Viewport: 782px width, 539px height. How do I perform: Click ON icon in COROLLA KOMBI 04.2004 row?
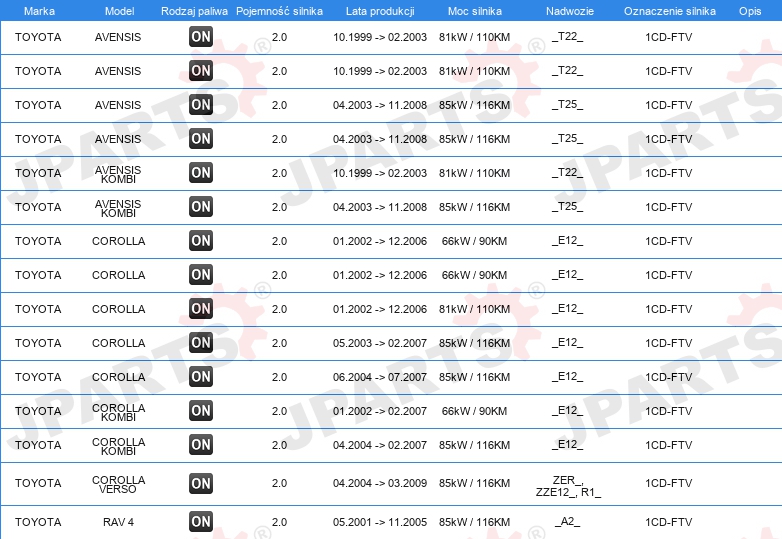pos(201,444)
